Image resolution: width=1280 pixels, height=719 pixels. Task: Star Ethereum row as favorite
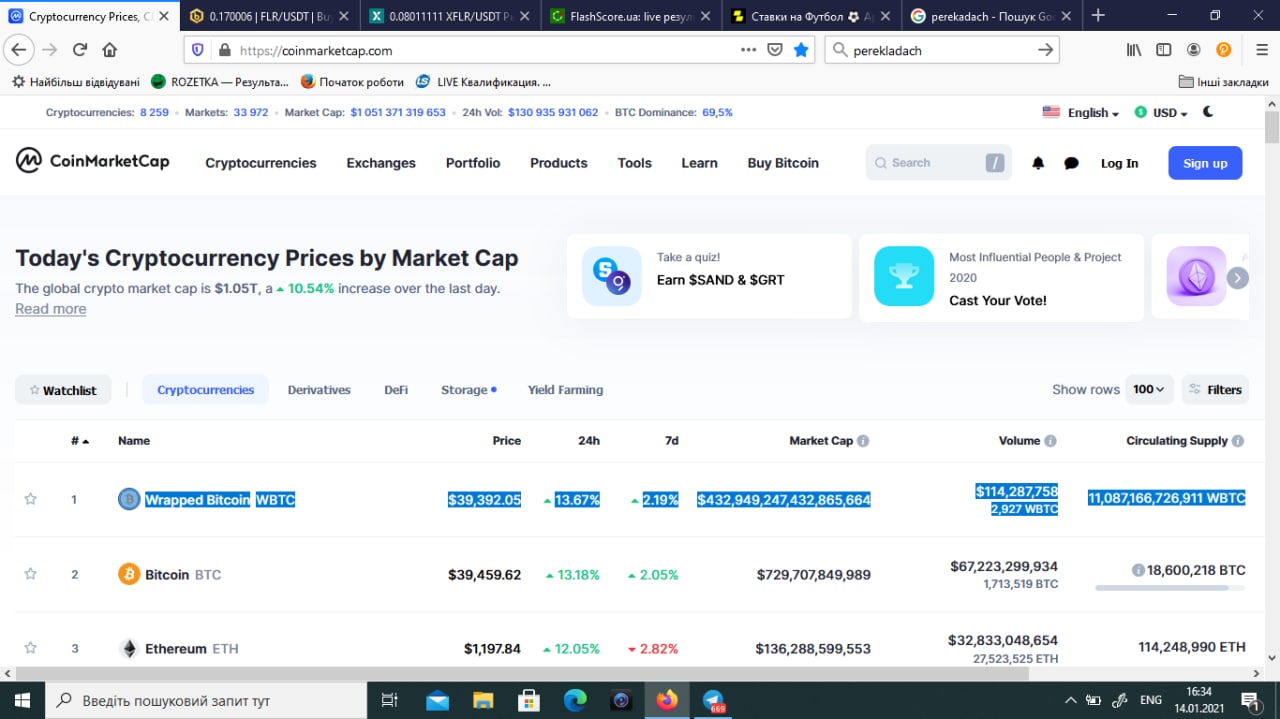tap(30, 648)
